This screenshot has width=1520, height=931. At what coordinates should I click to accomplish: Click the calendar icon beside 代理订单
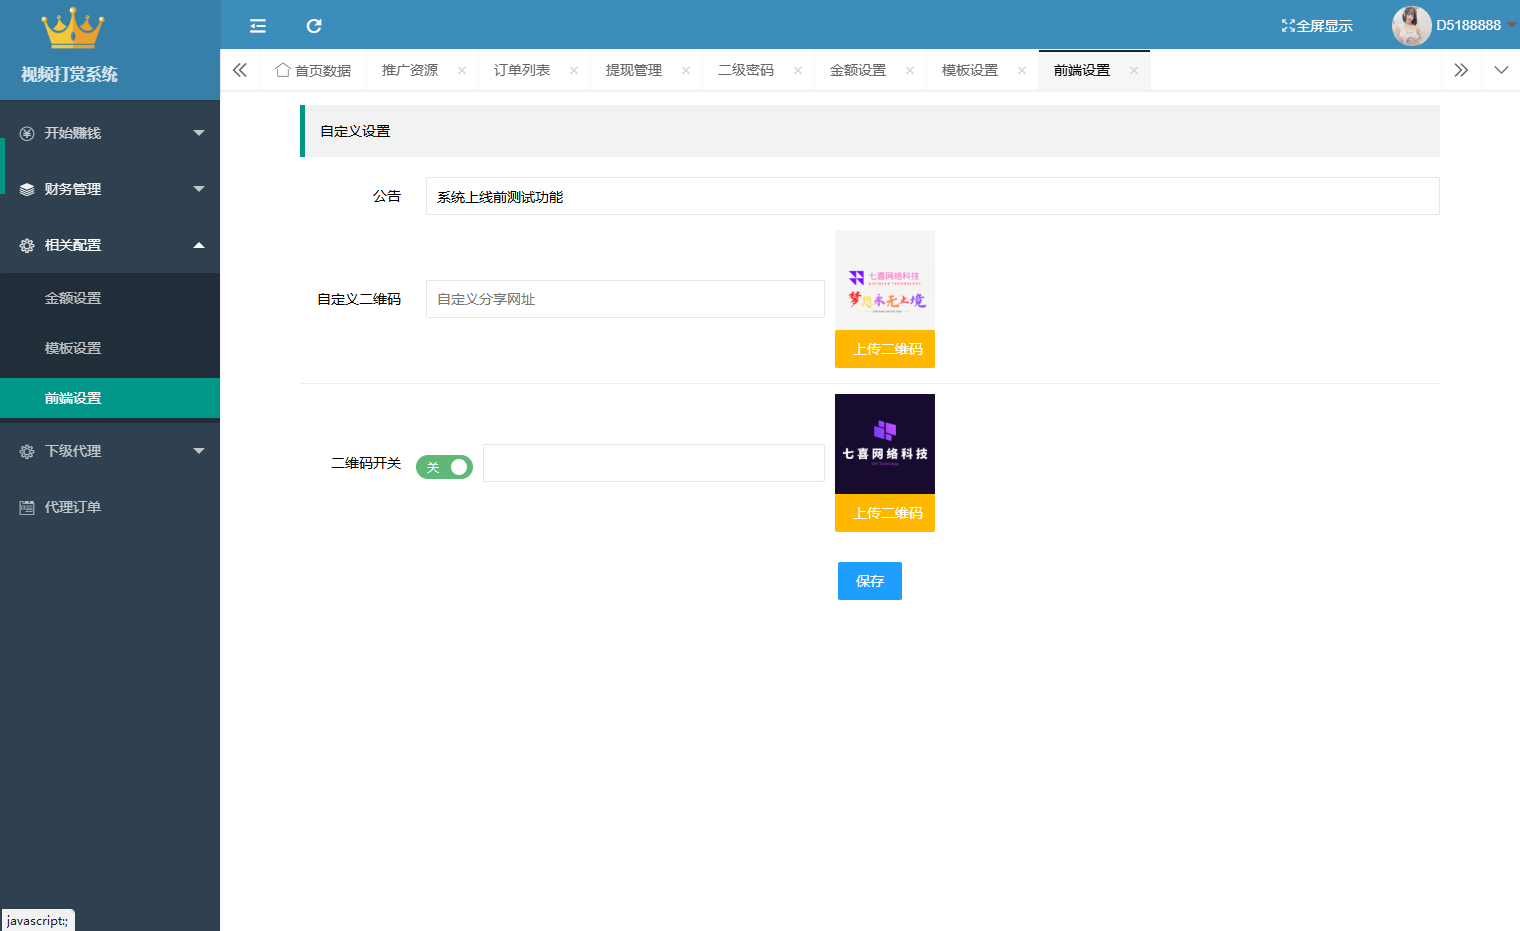(27, 507)
